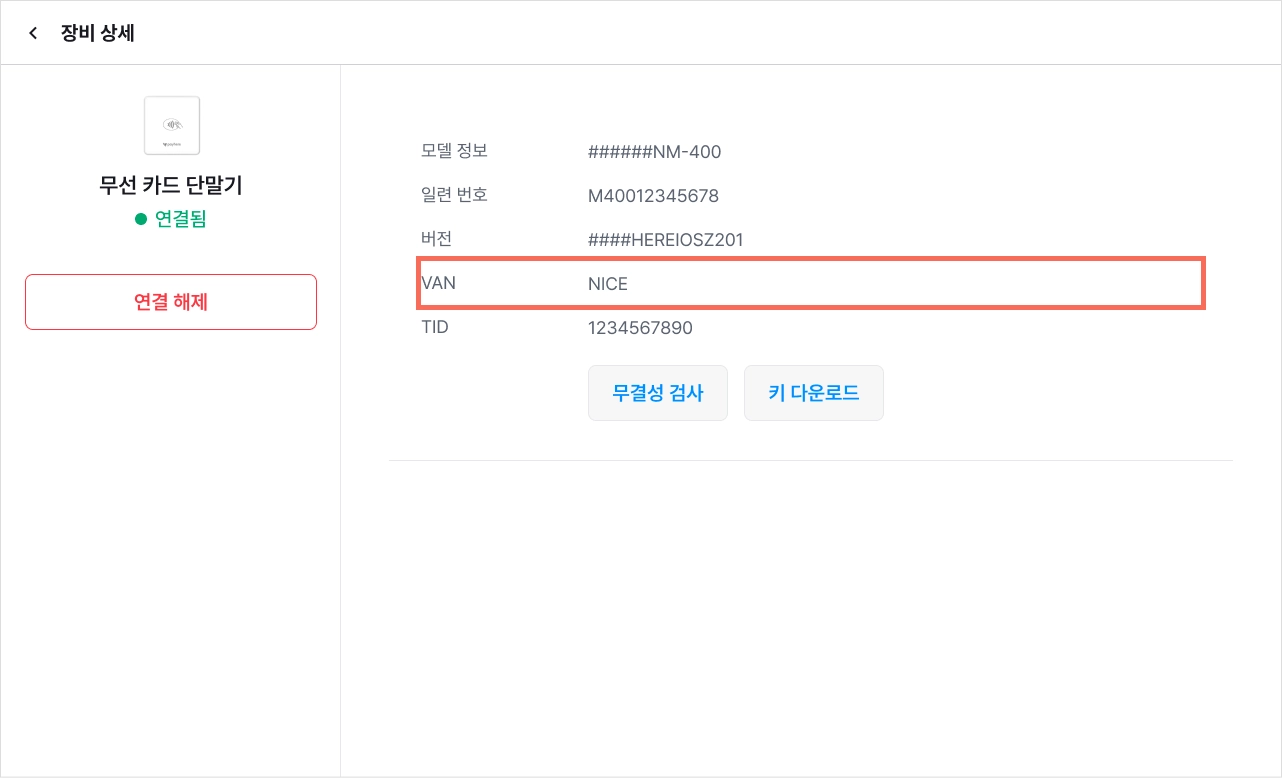
Task: Click the 무선 카드 단말기 device name
Action: pos(171,185)
